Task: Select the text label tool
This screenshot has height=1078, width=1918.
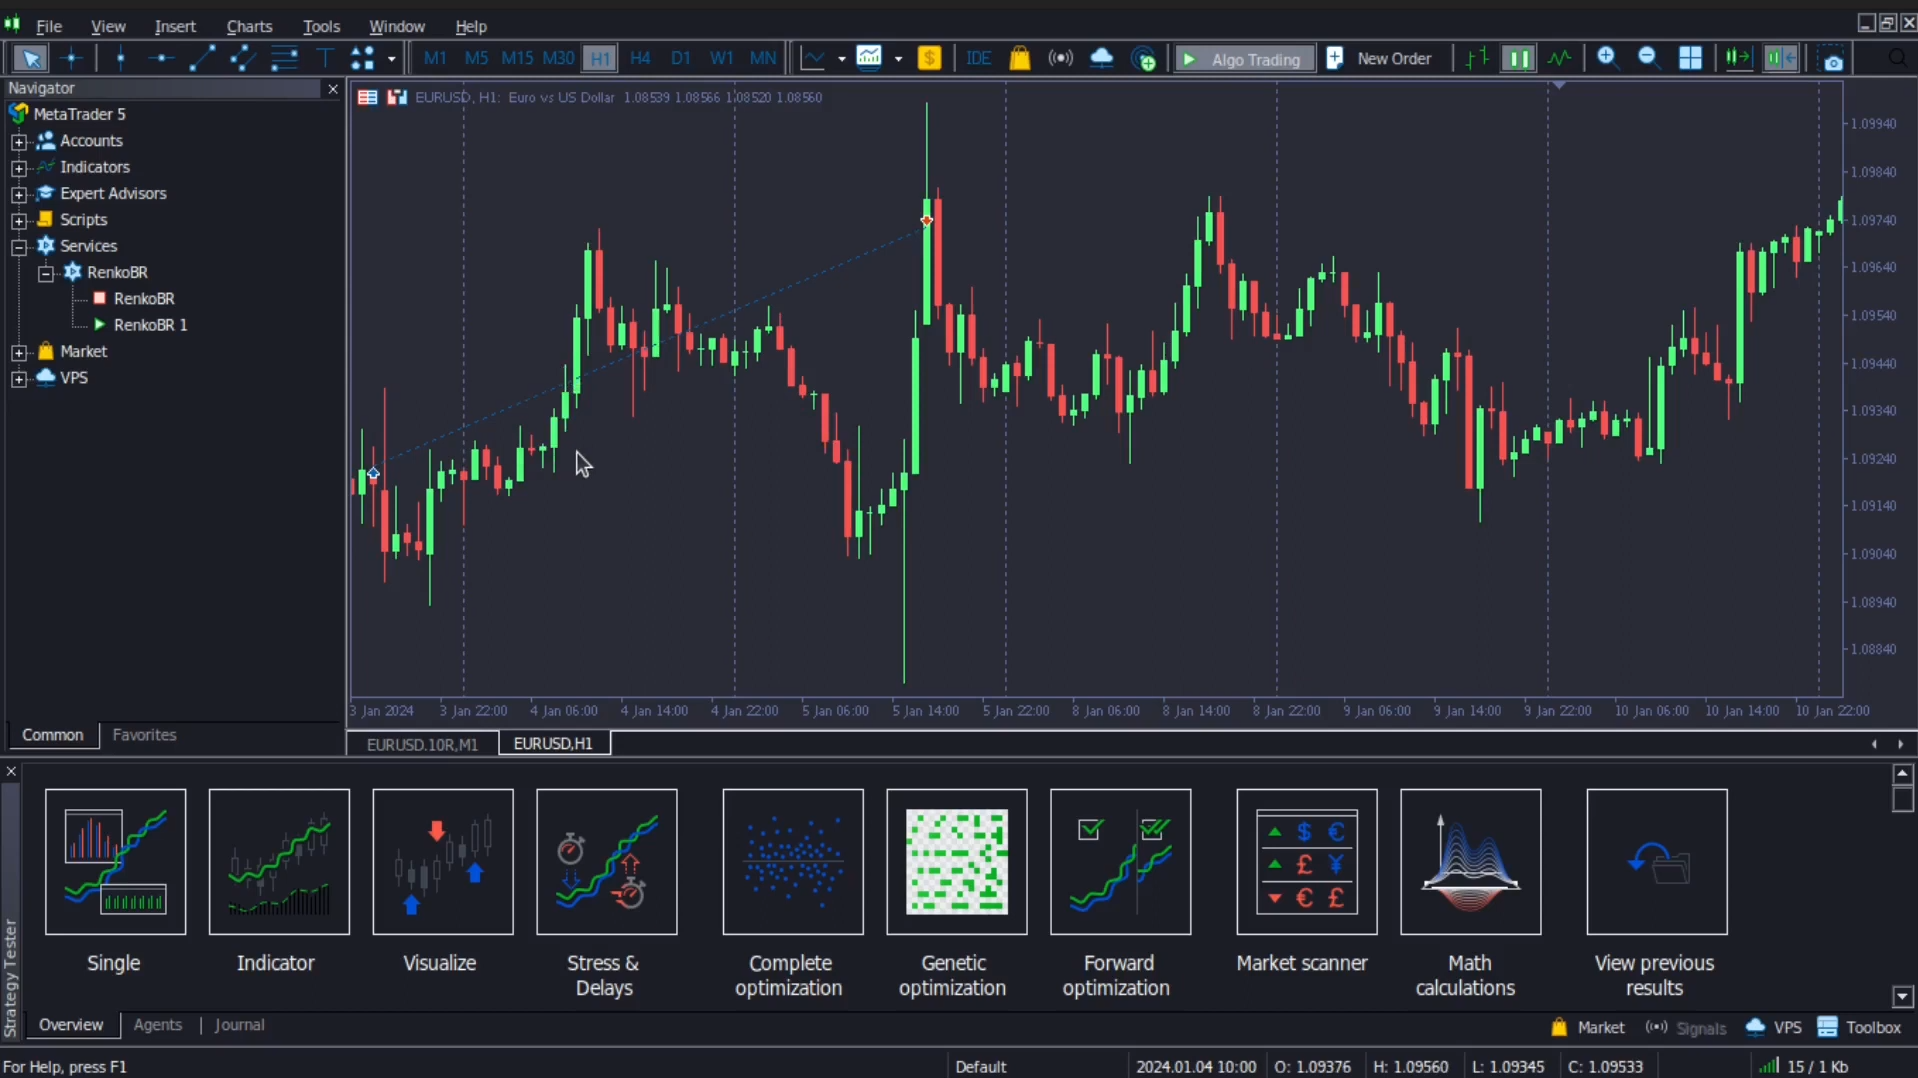Action: [x=325, y=58]
